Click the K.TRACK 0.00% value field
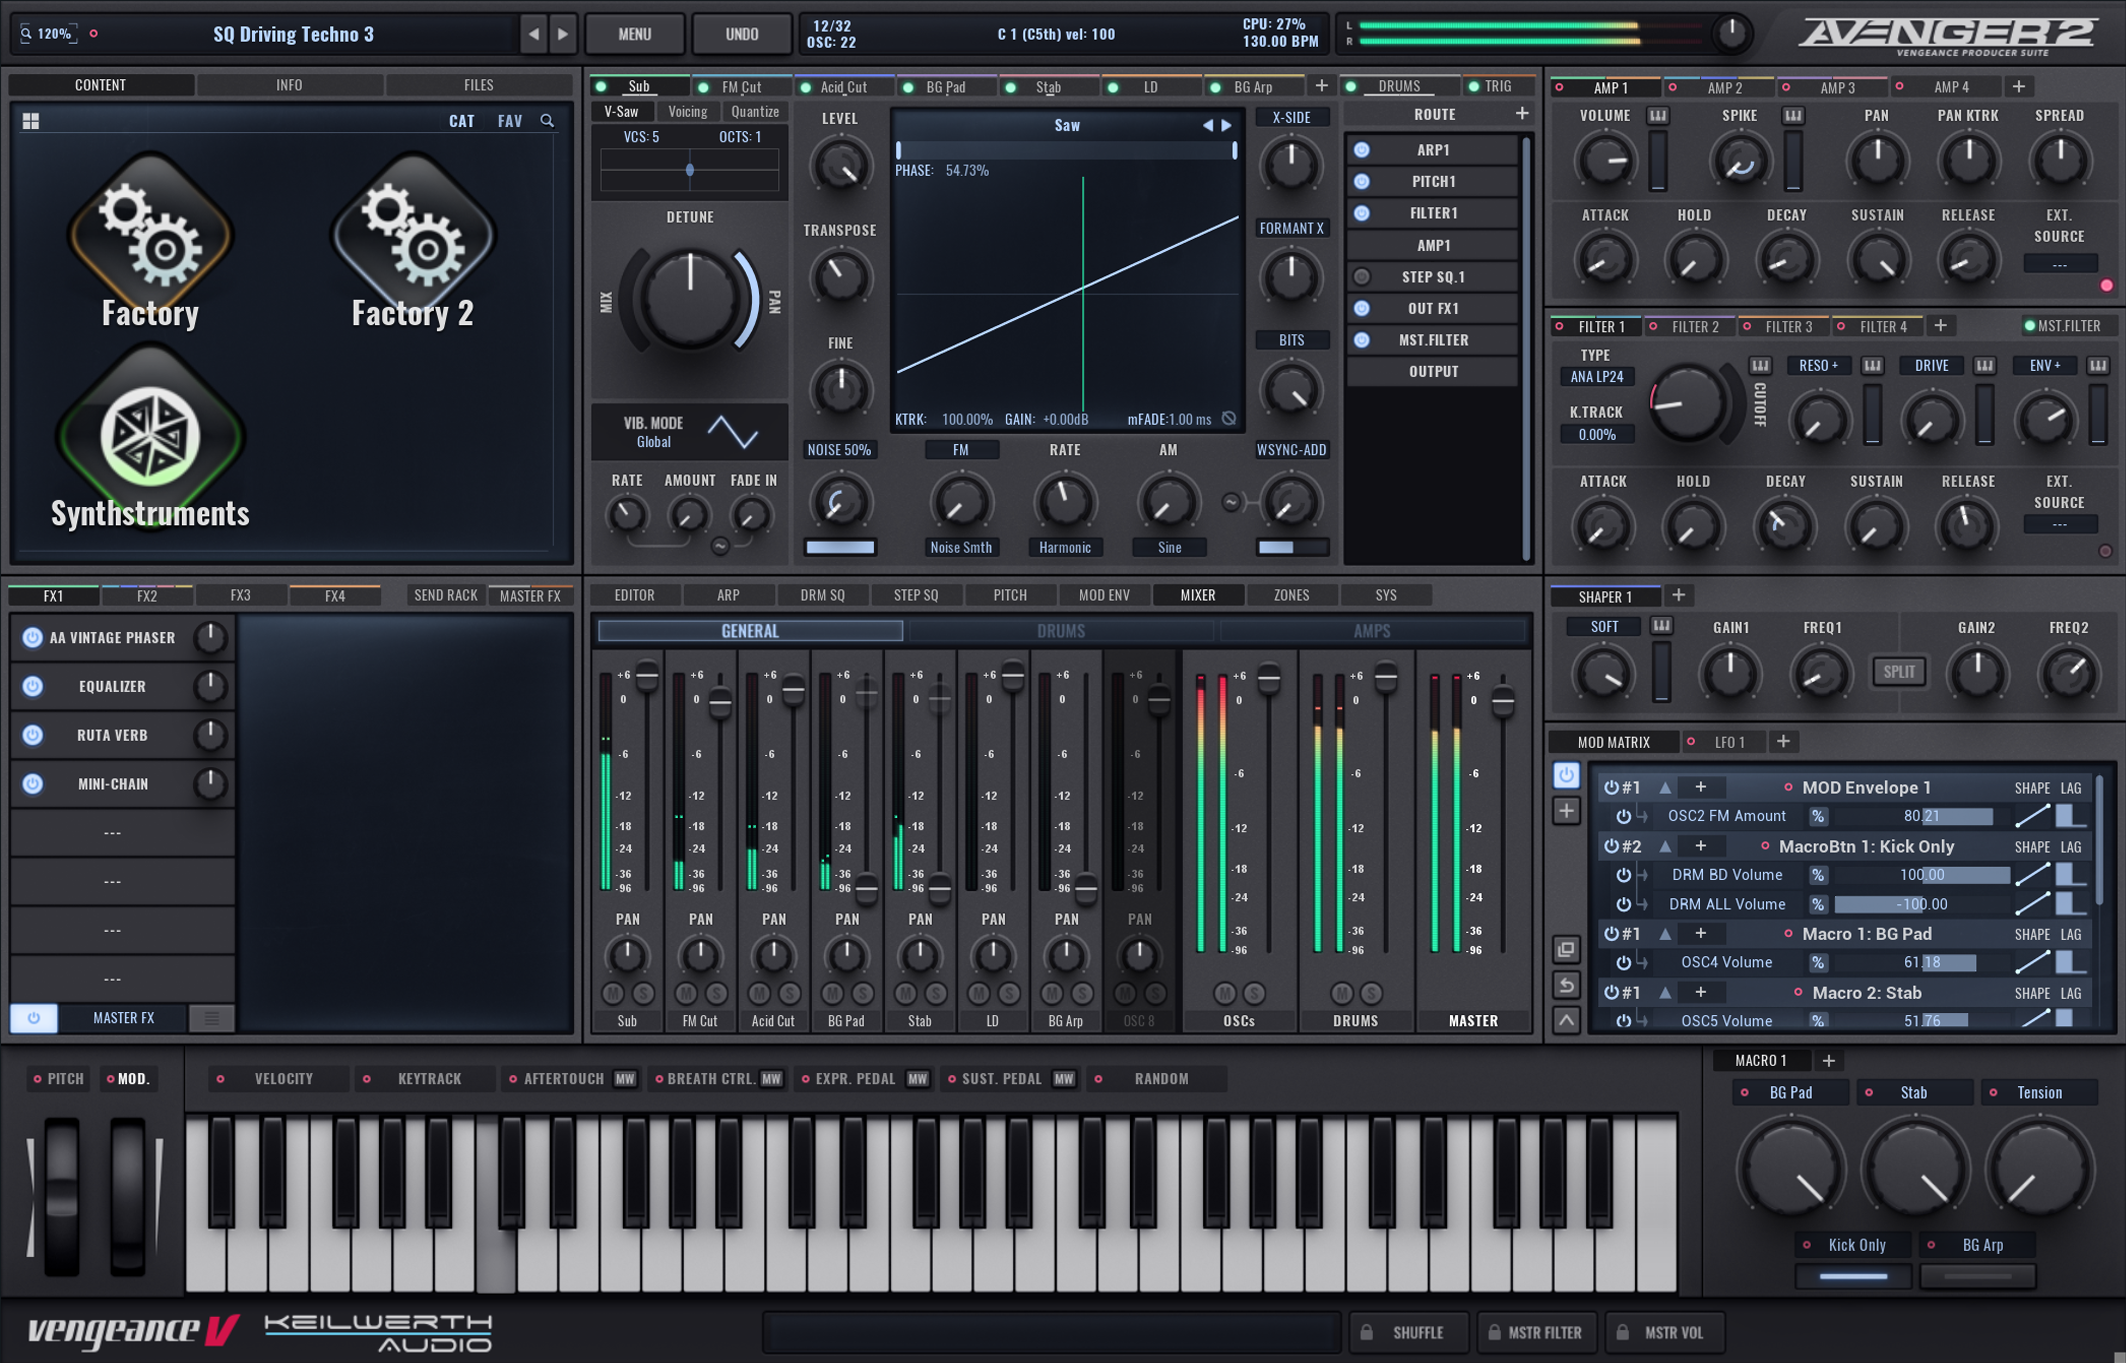 (x=1597, y=435)
